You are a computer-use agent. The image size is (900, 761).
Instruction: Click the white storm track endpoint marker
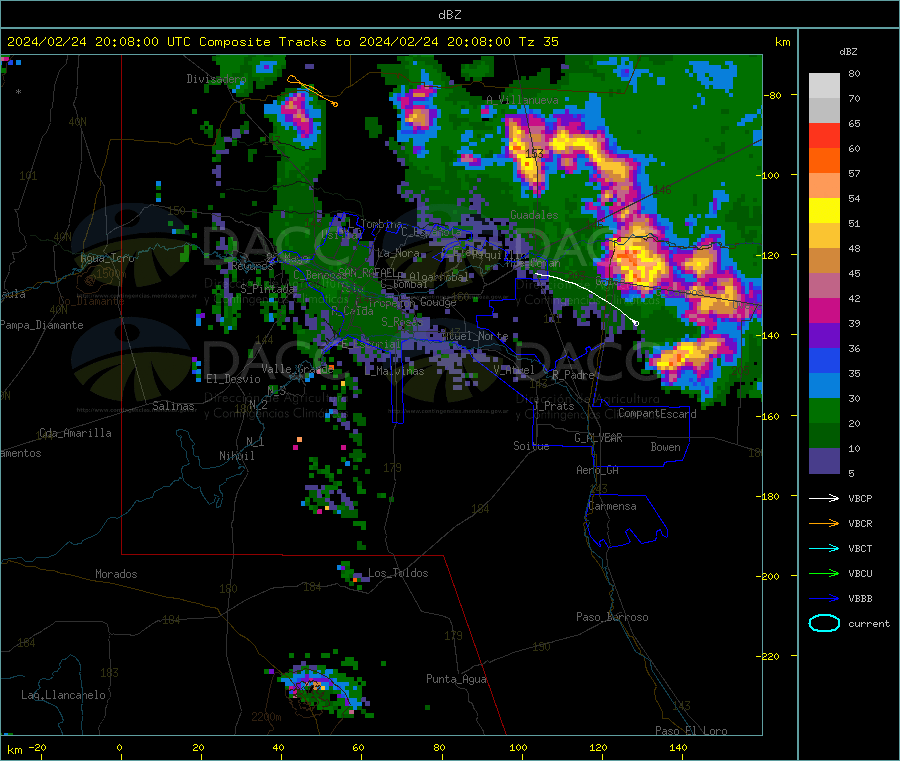[x=636, y=324]
